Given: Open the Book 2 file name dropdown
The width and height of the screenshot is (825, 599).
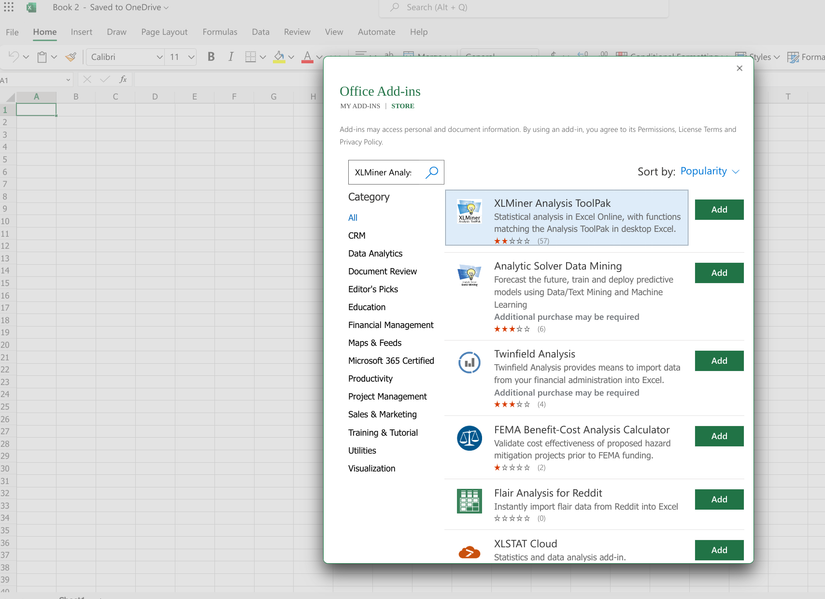Looking at the screenshot, I should point(166,7).
